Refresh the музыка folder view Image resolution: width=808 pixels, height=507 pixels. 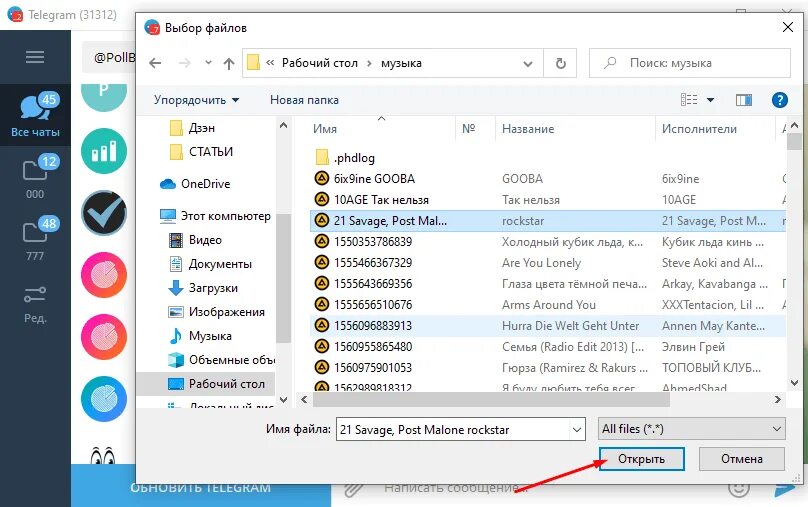tap(561, 63)
